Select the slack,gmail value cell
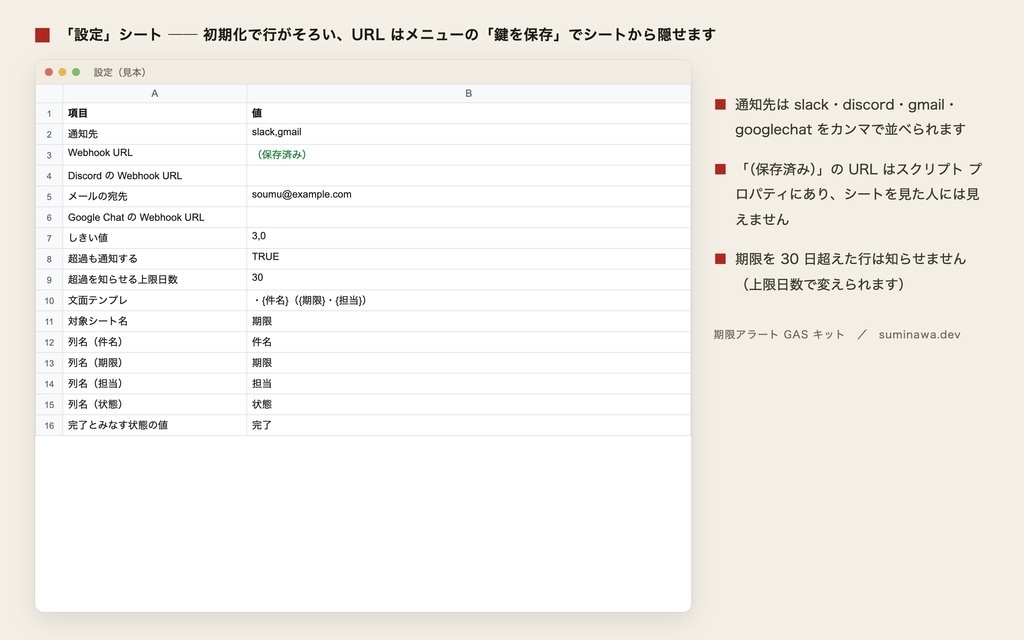The width and height of the screenshot is (1024, 640). tap(468, 135)
